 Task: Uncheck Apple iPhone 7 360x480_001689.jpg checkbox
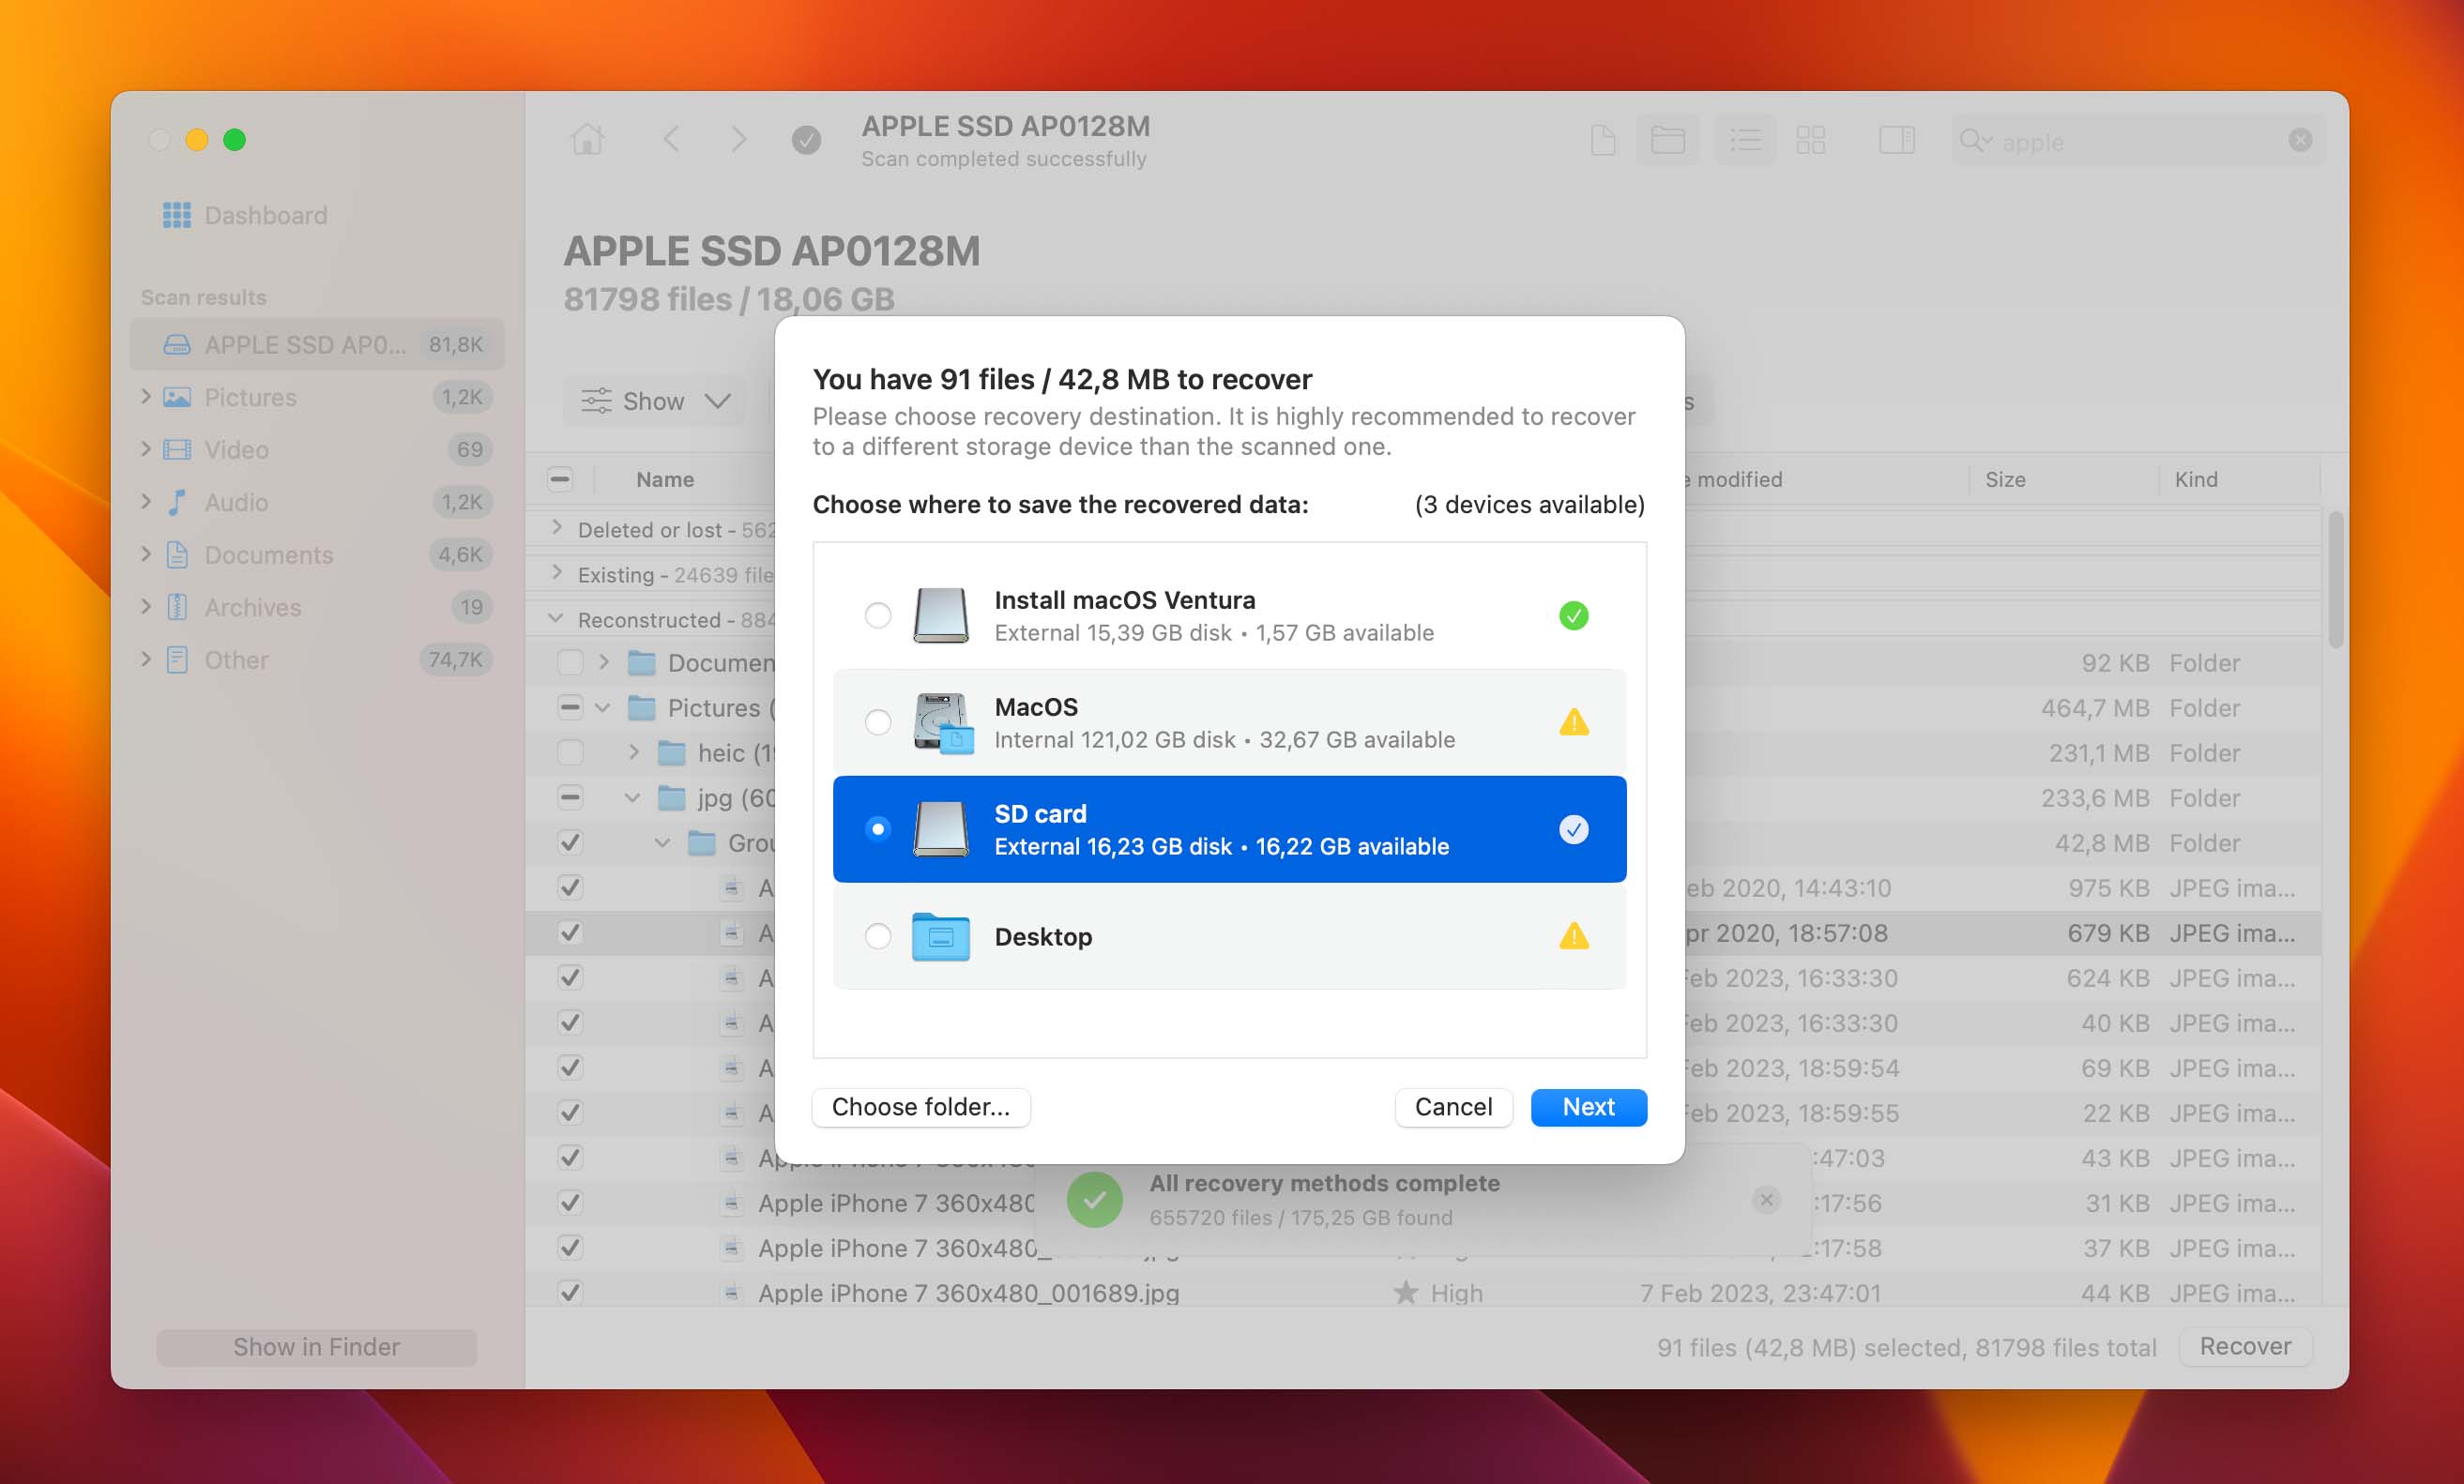[x=570, y=1292]
